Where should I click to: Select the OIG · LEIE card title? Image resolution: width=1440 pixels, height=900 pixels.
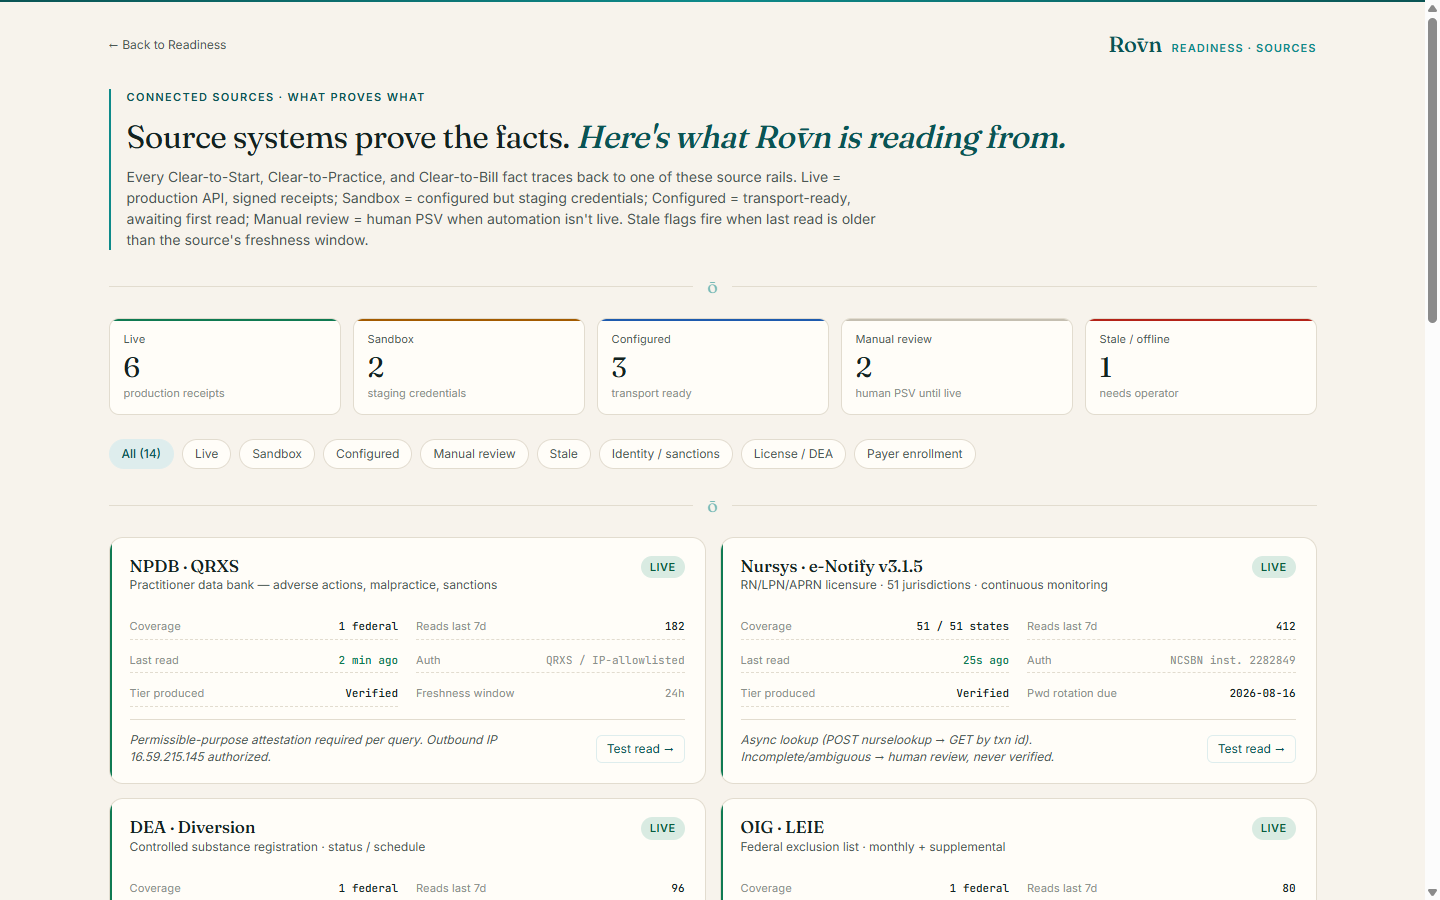[782, 827]
